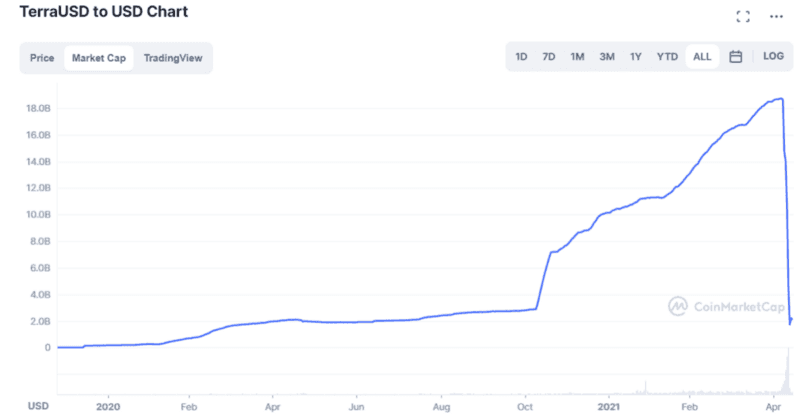The height and width of the screenshot is (416, 800).
Task: Click the TerraUSD to USD Chart heading
Action: [104, 12]
